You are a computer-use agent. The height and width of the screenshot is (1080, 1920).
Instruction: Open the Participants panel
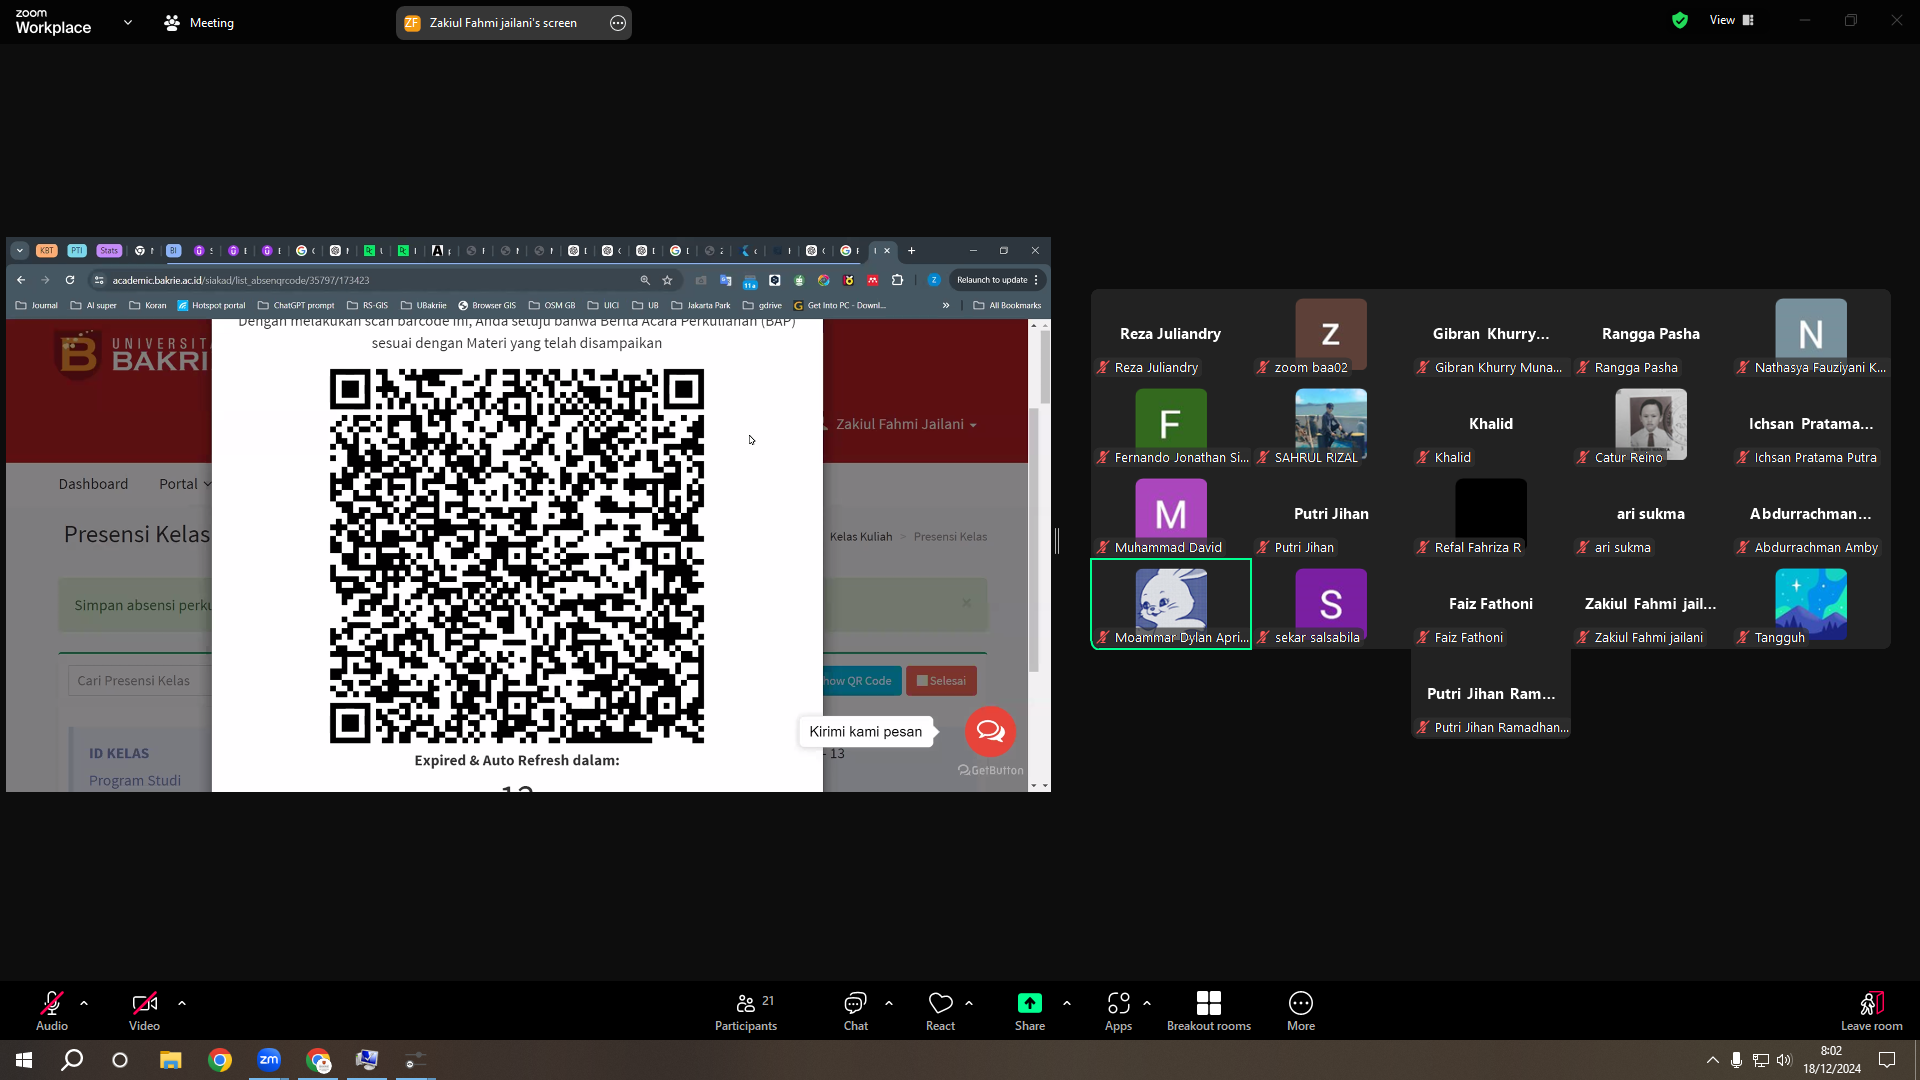(746, 1011)
